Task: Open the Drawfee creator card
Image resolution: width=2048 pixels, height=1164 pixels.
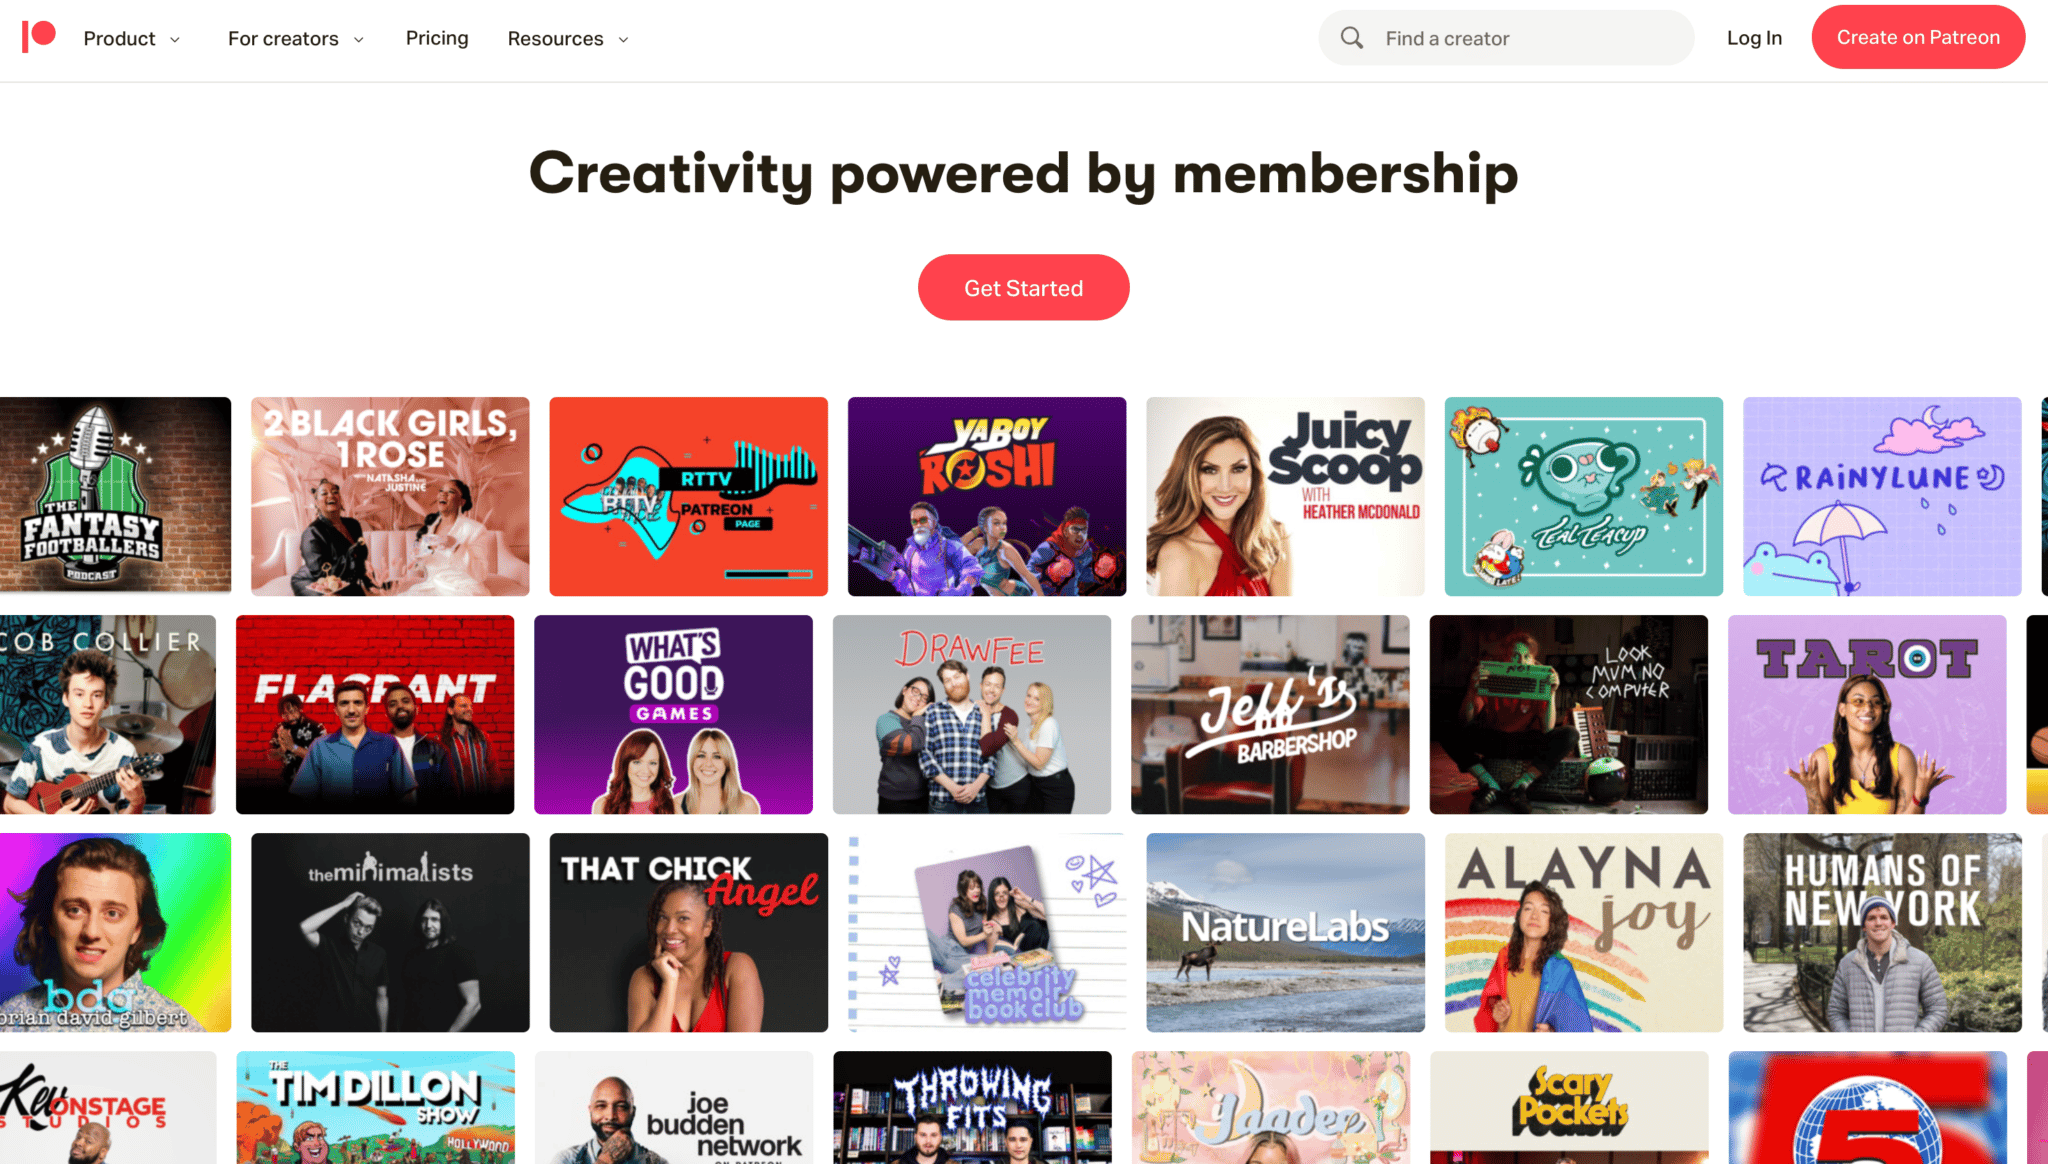Action: [x=971, y=714]
